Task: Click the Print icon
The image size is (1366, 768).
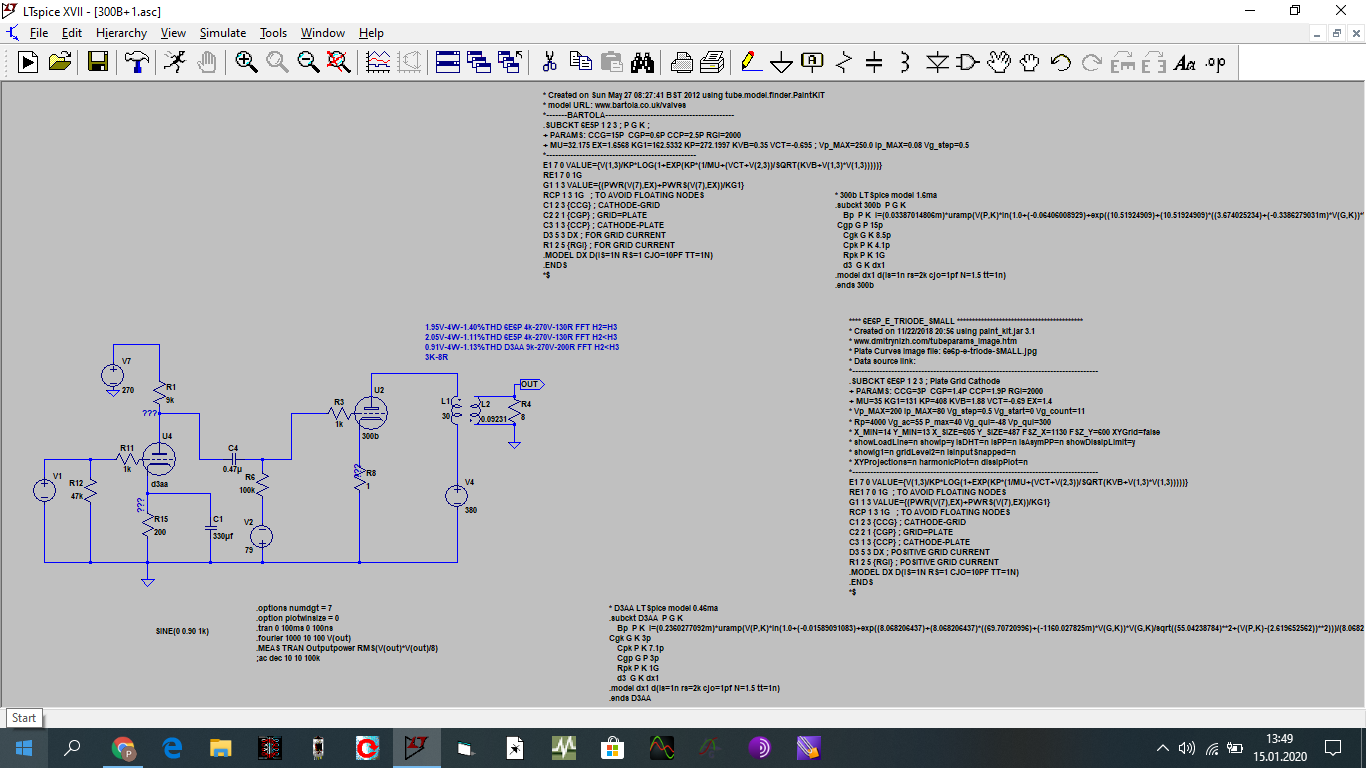Action: coord(713,62)
